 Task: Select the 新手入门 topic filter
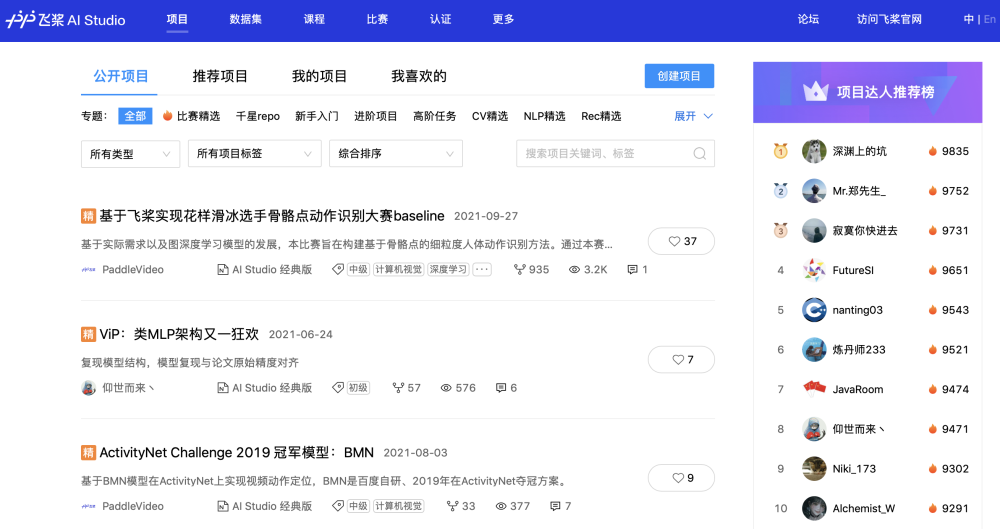[316, 116]
